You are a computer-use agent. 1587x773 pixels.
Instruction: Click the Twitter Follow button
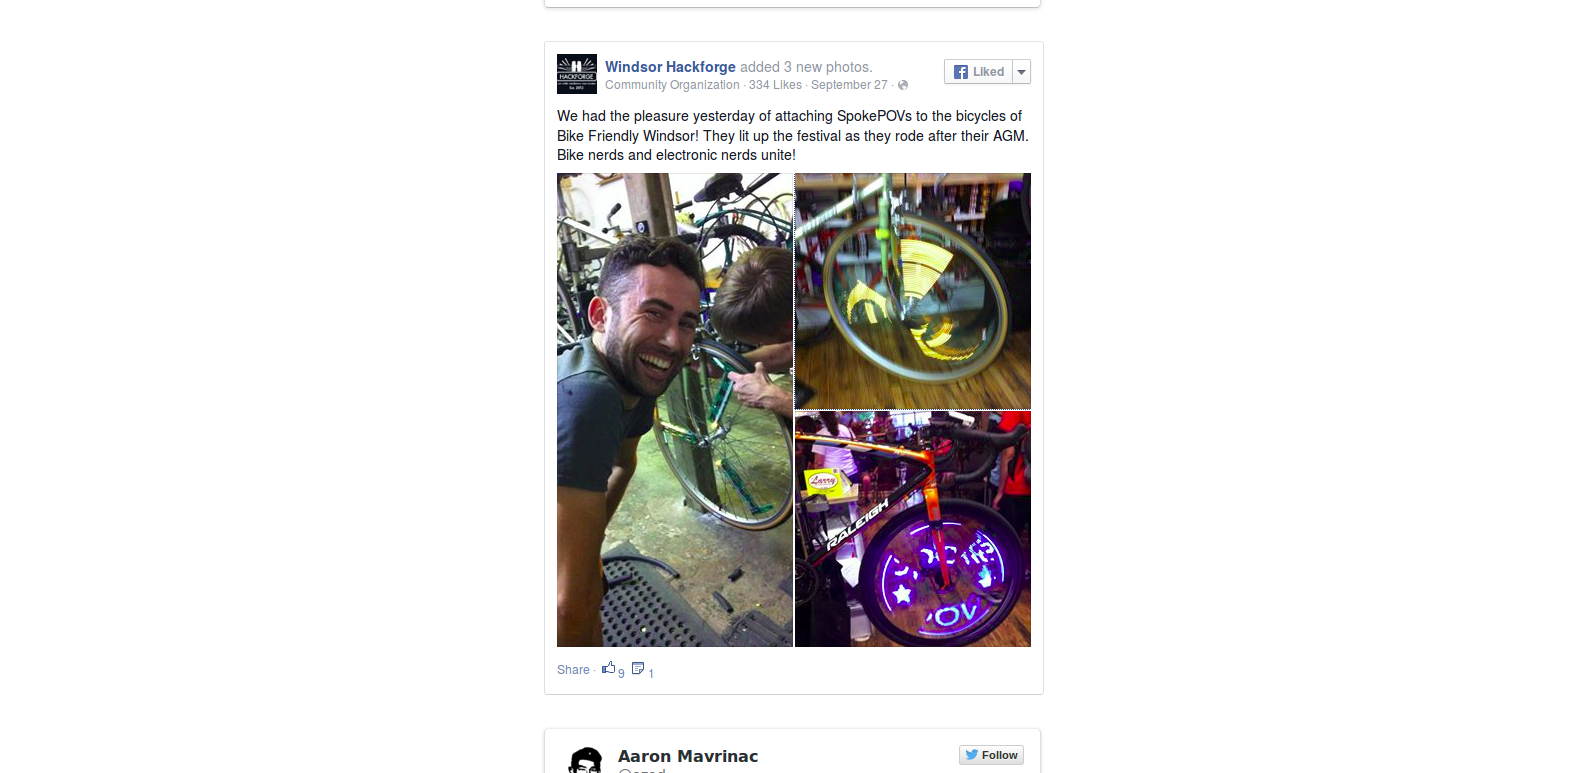[x=991, y=755]
